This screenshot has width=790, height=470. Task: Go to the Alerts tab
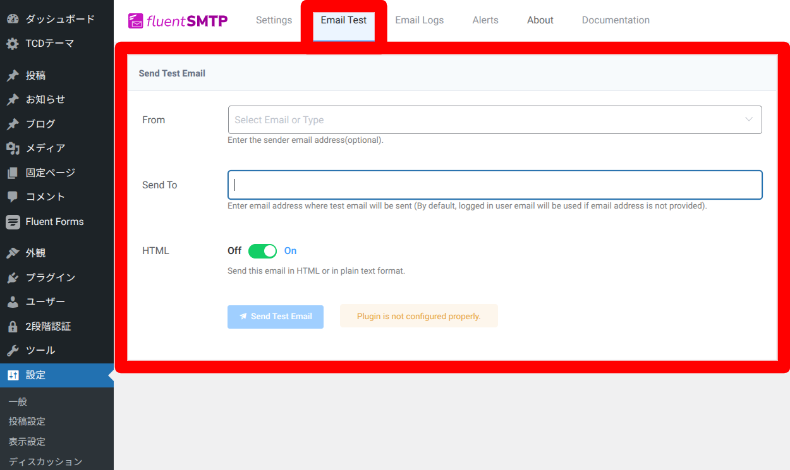[485, 20]
